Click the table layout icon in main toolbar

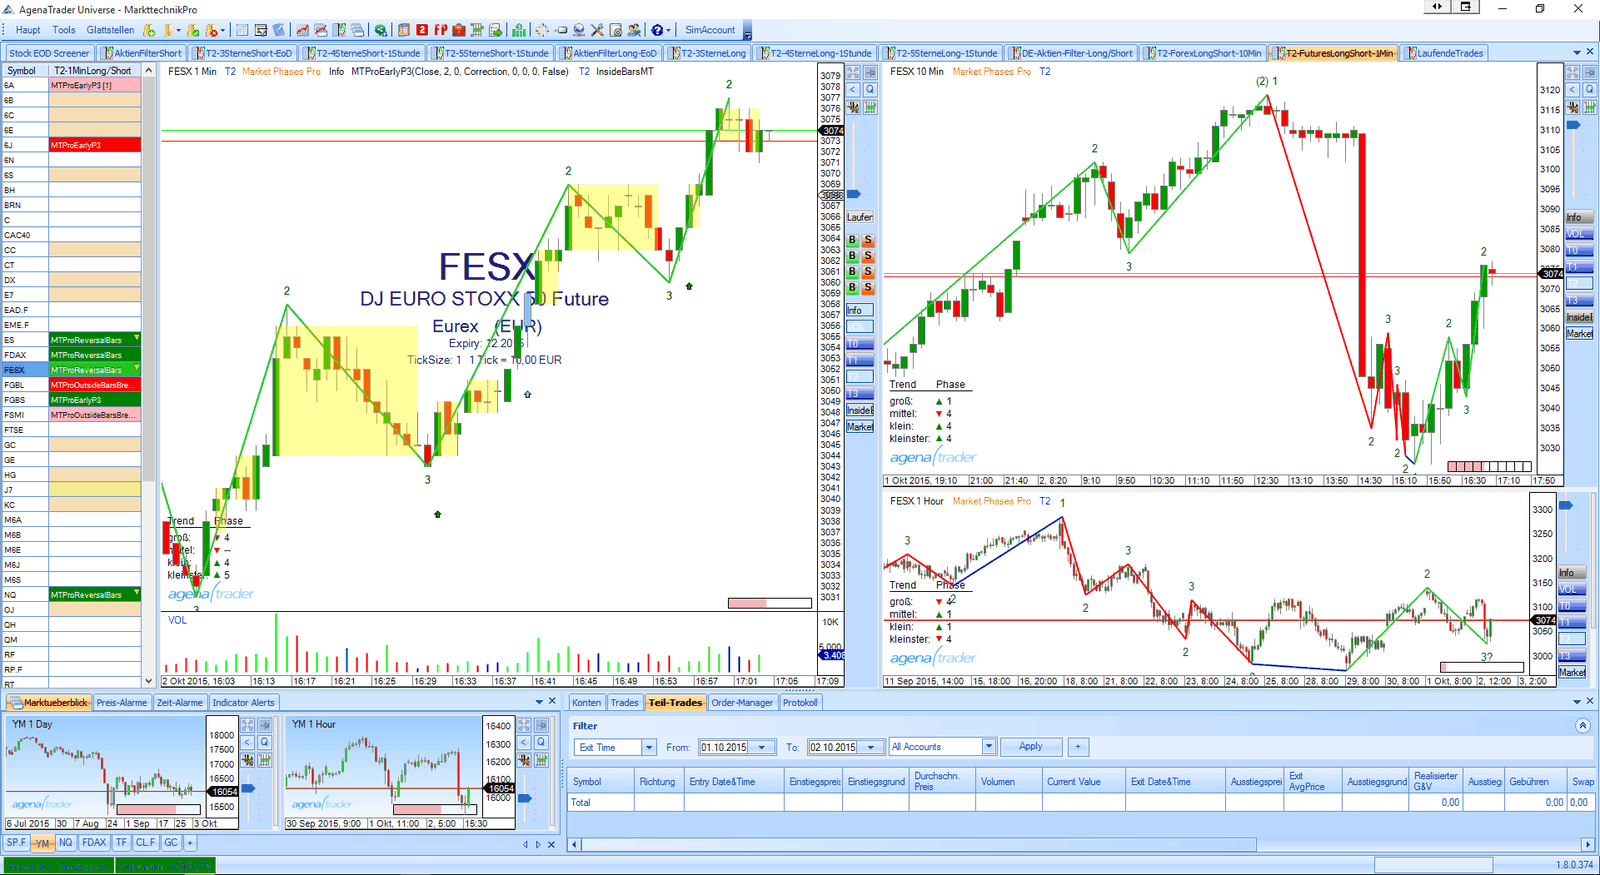[242, 30]
